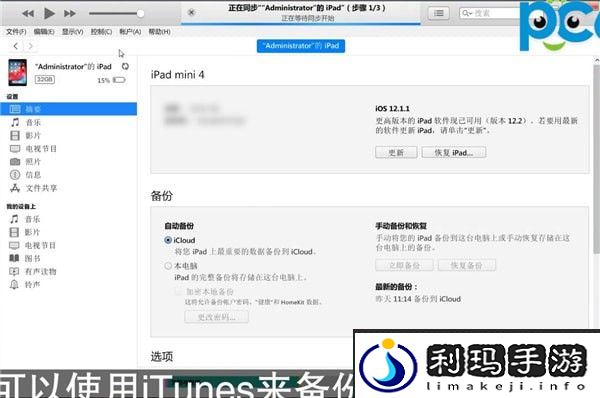Click the 更新 button
This screenshot has height=398, width=600.
point(396,152)
